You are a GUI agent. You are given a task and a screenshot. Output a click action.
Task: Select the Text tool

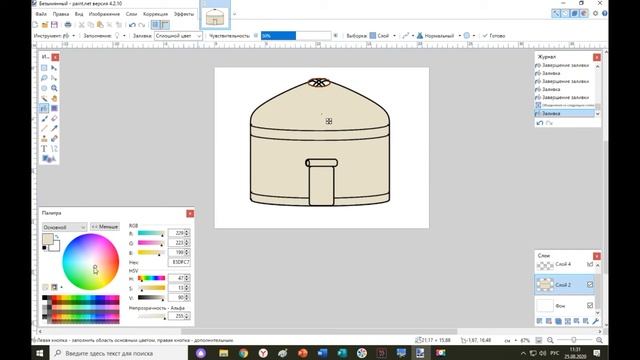click(44, 149)
